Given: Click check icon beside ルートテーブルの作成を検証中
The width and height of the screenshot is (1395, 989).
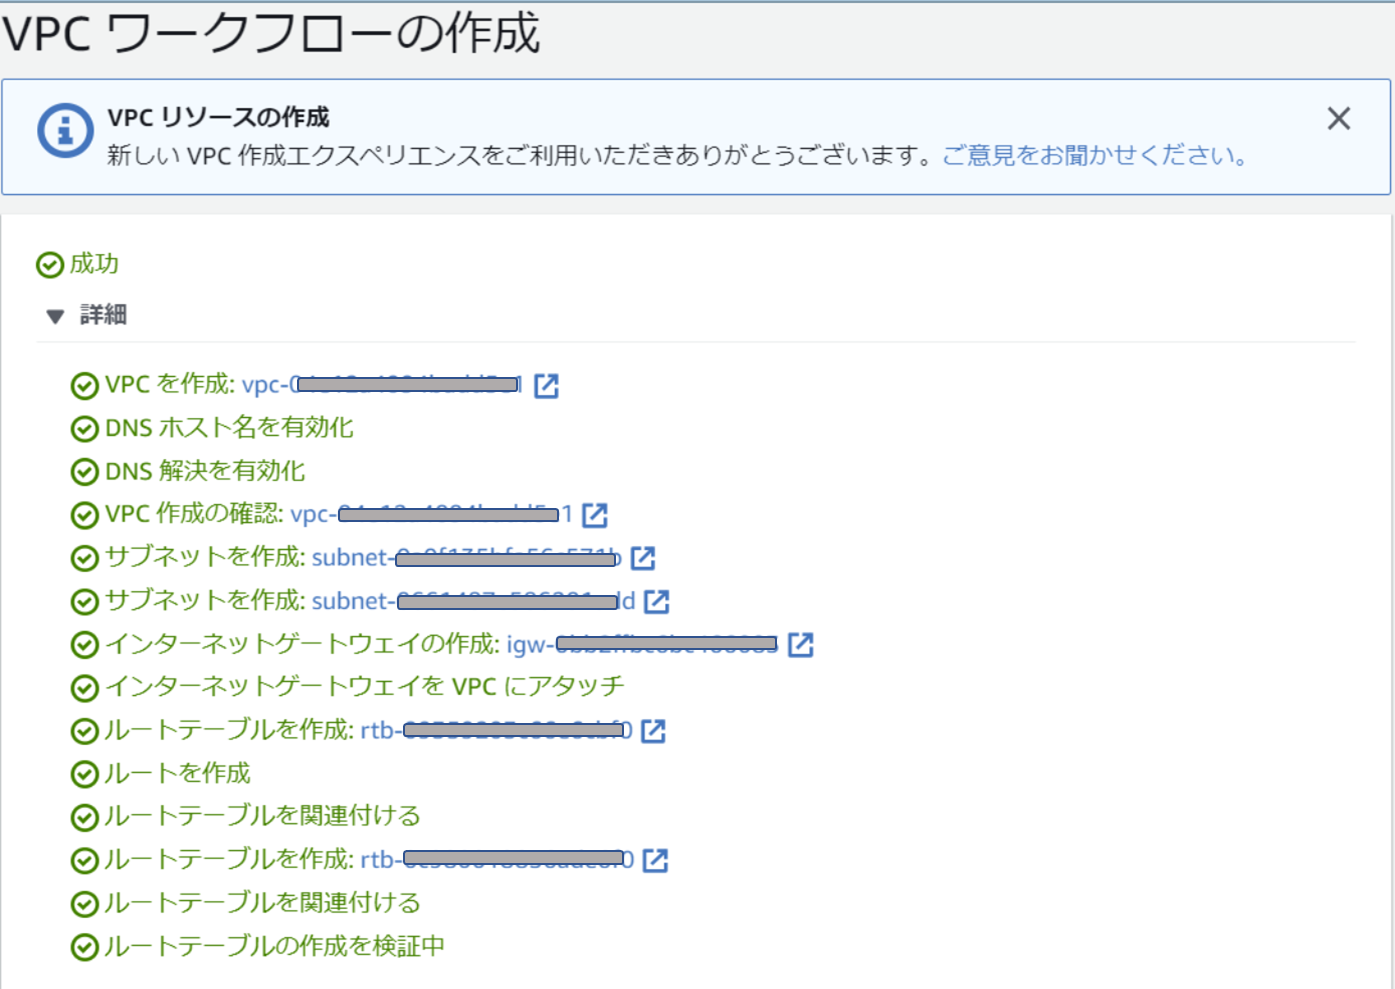Looking at the screenshot, I should point(85,947).
